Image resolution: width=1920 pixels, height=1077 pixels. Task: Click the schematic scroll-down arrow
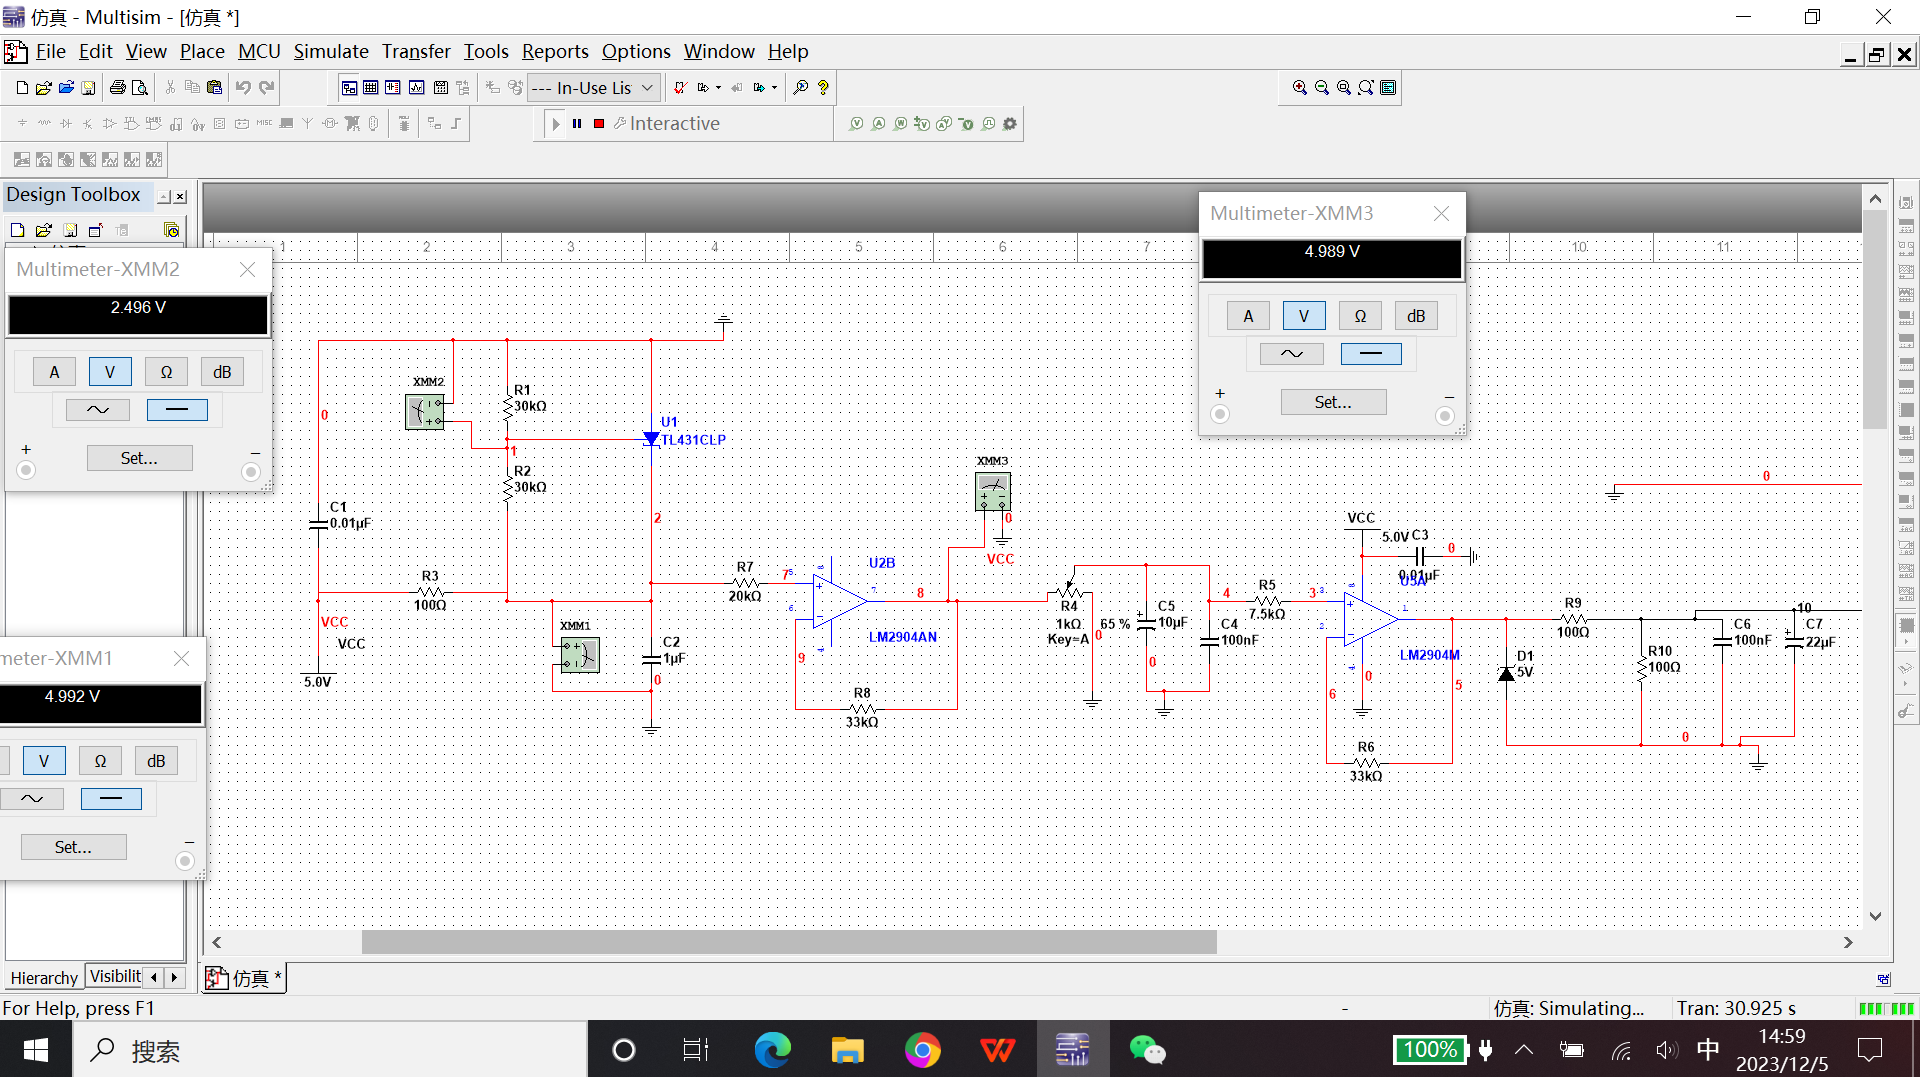click(x=1875, y=916)
